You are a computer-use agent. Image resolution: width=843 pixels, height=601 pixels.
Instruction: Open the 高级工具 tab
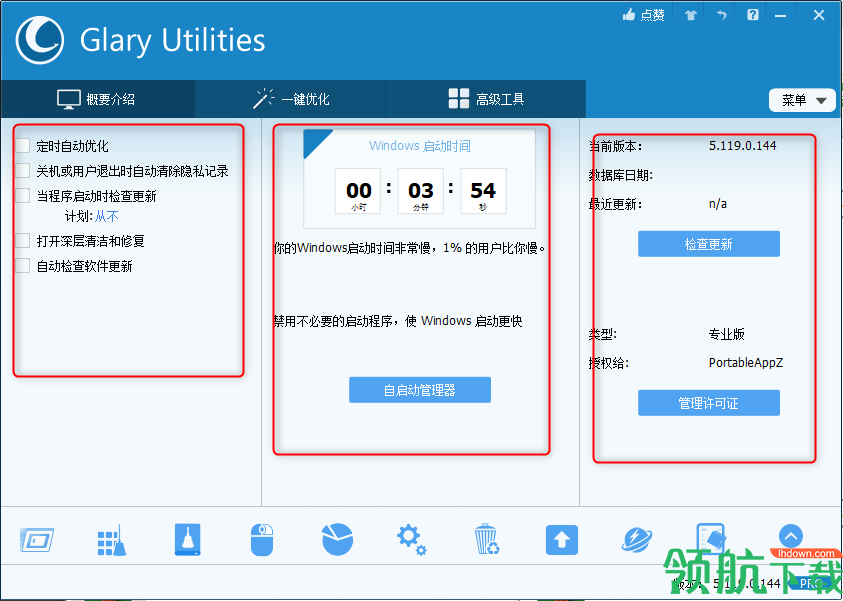click(487, 99)
